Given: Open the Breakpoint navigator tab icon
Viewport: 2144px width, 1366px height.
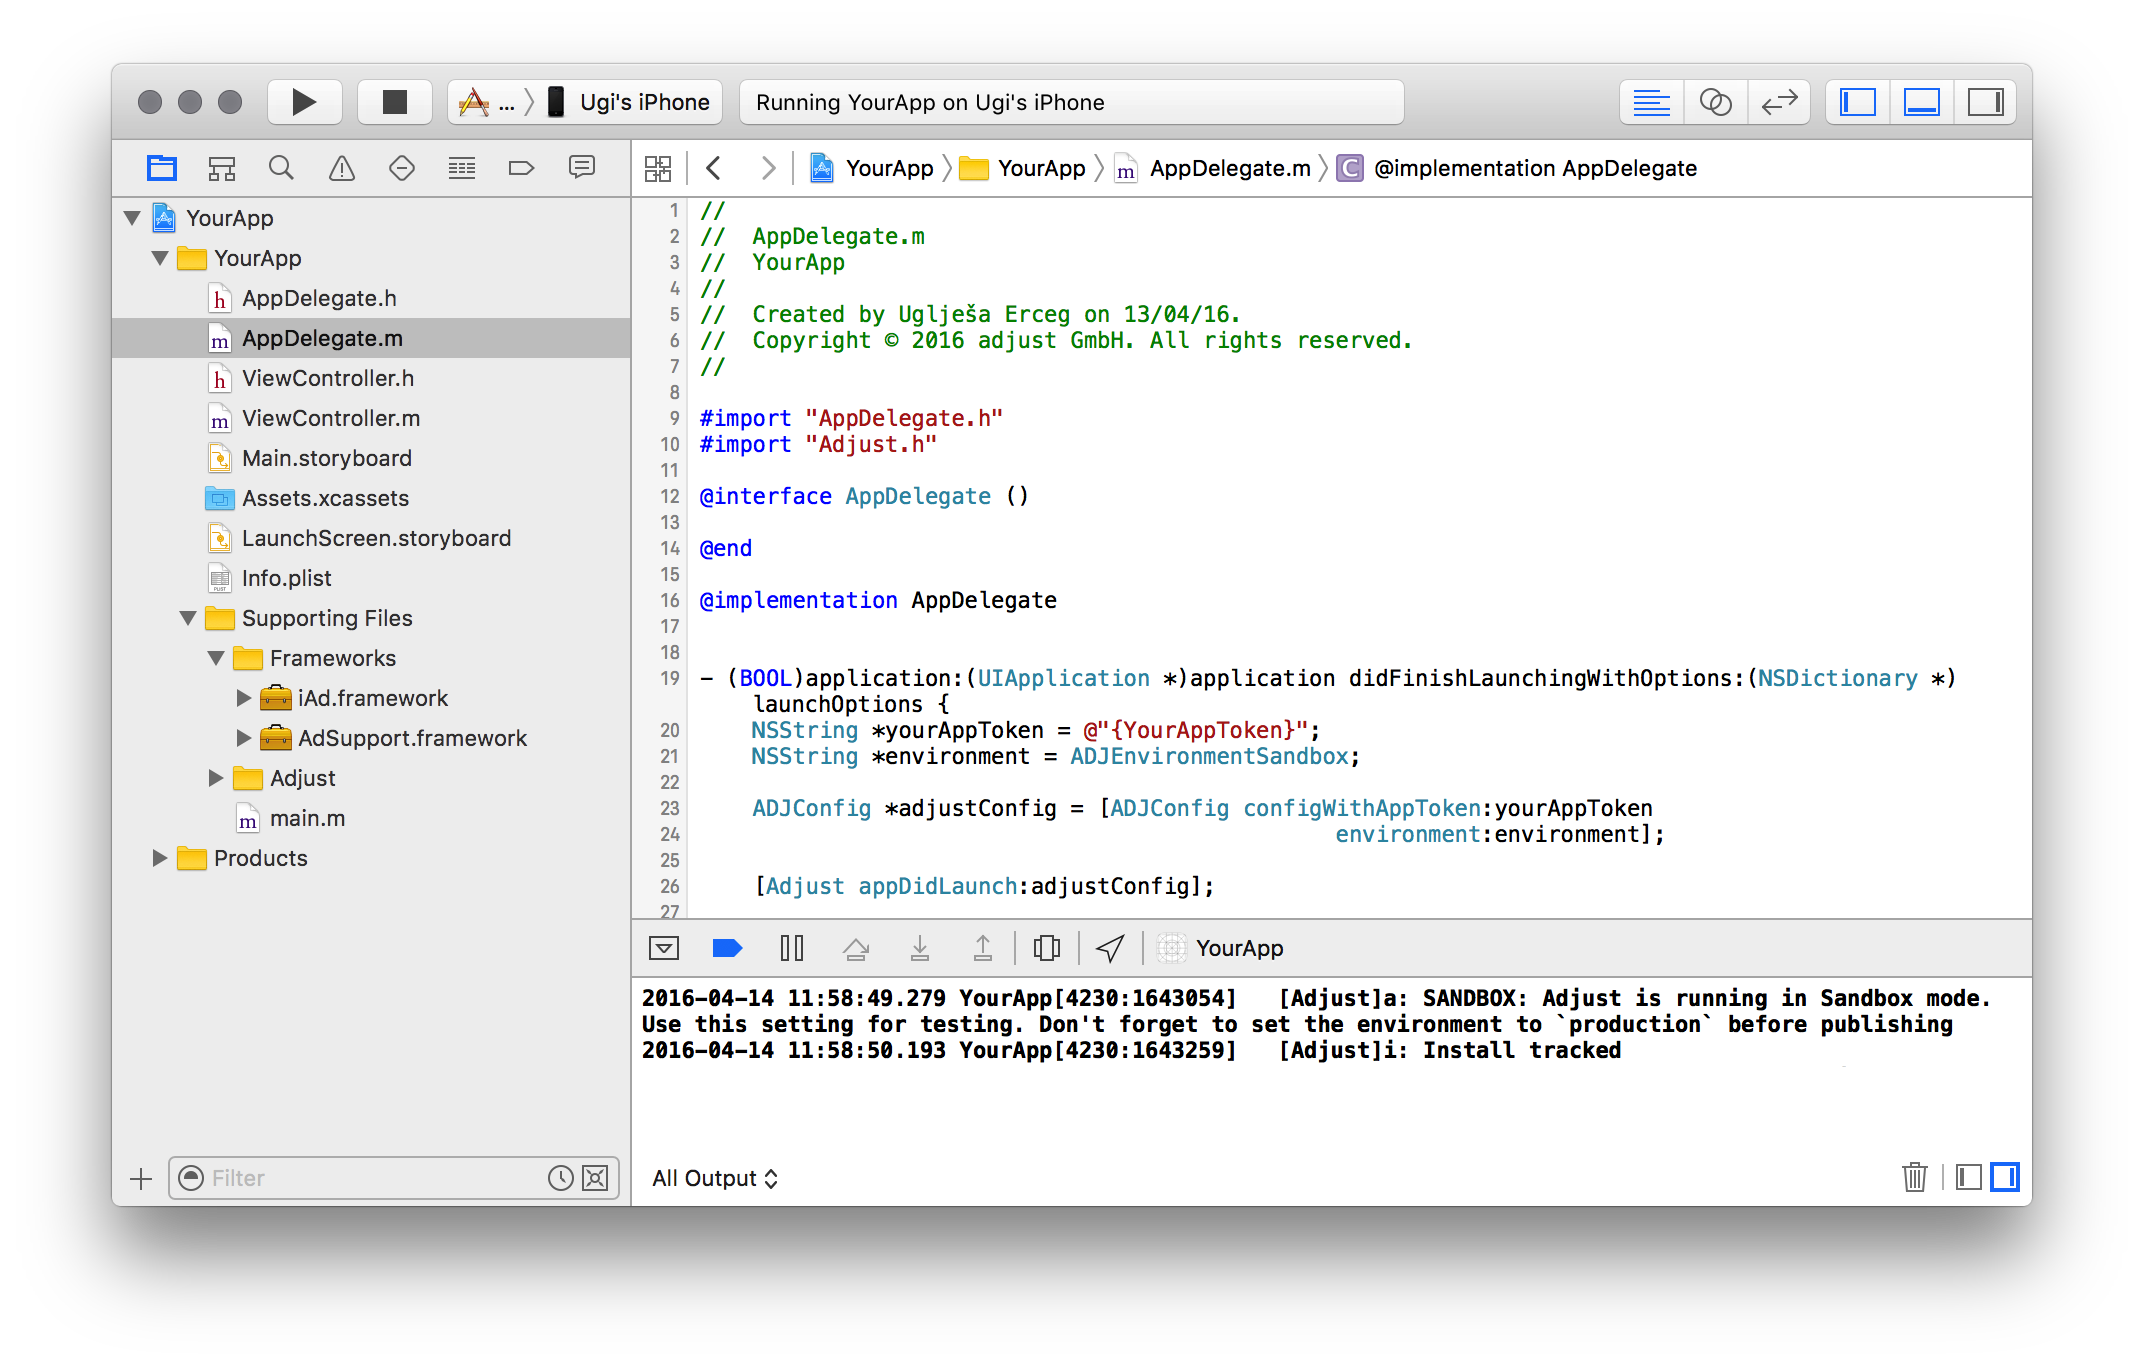Looking at the screenshot, I should coord(521,168).
